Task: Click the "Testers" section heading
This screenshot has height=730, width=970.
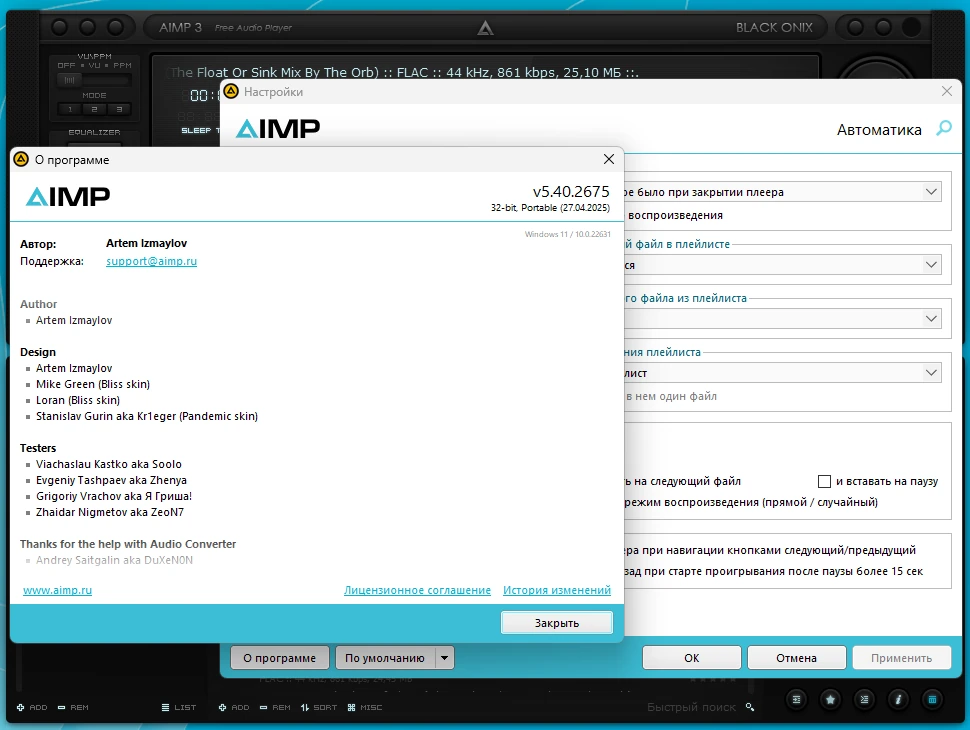Action: [x=38, y=448]
